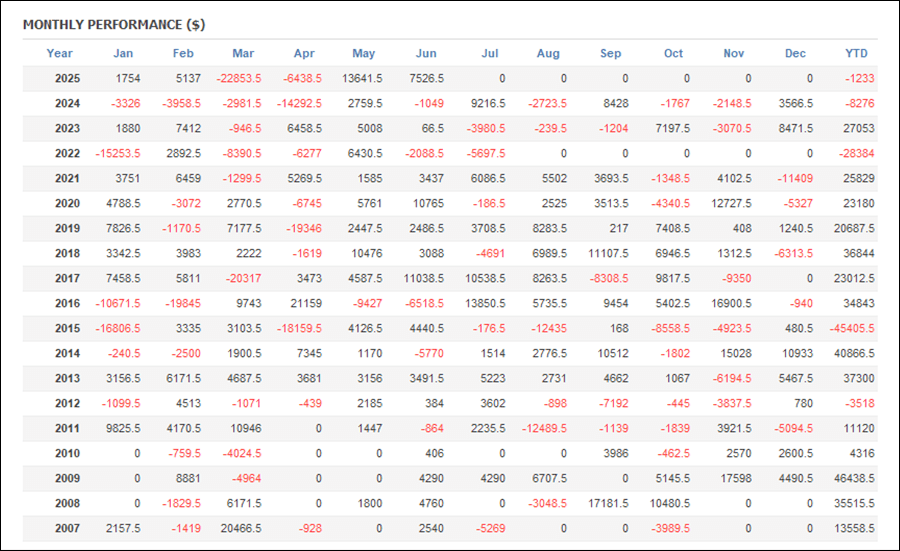Image resolution: width=900 pixels, height=551 pixels.
Task: Select the 2015 year row label
Action: (67, 328)
